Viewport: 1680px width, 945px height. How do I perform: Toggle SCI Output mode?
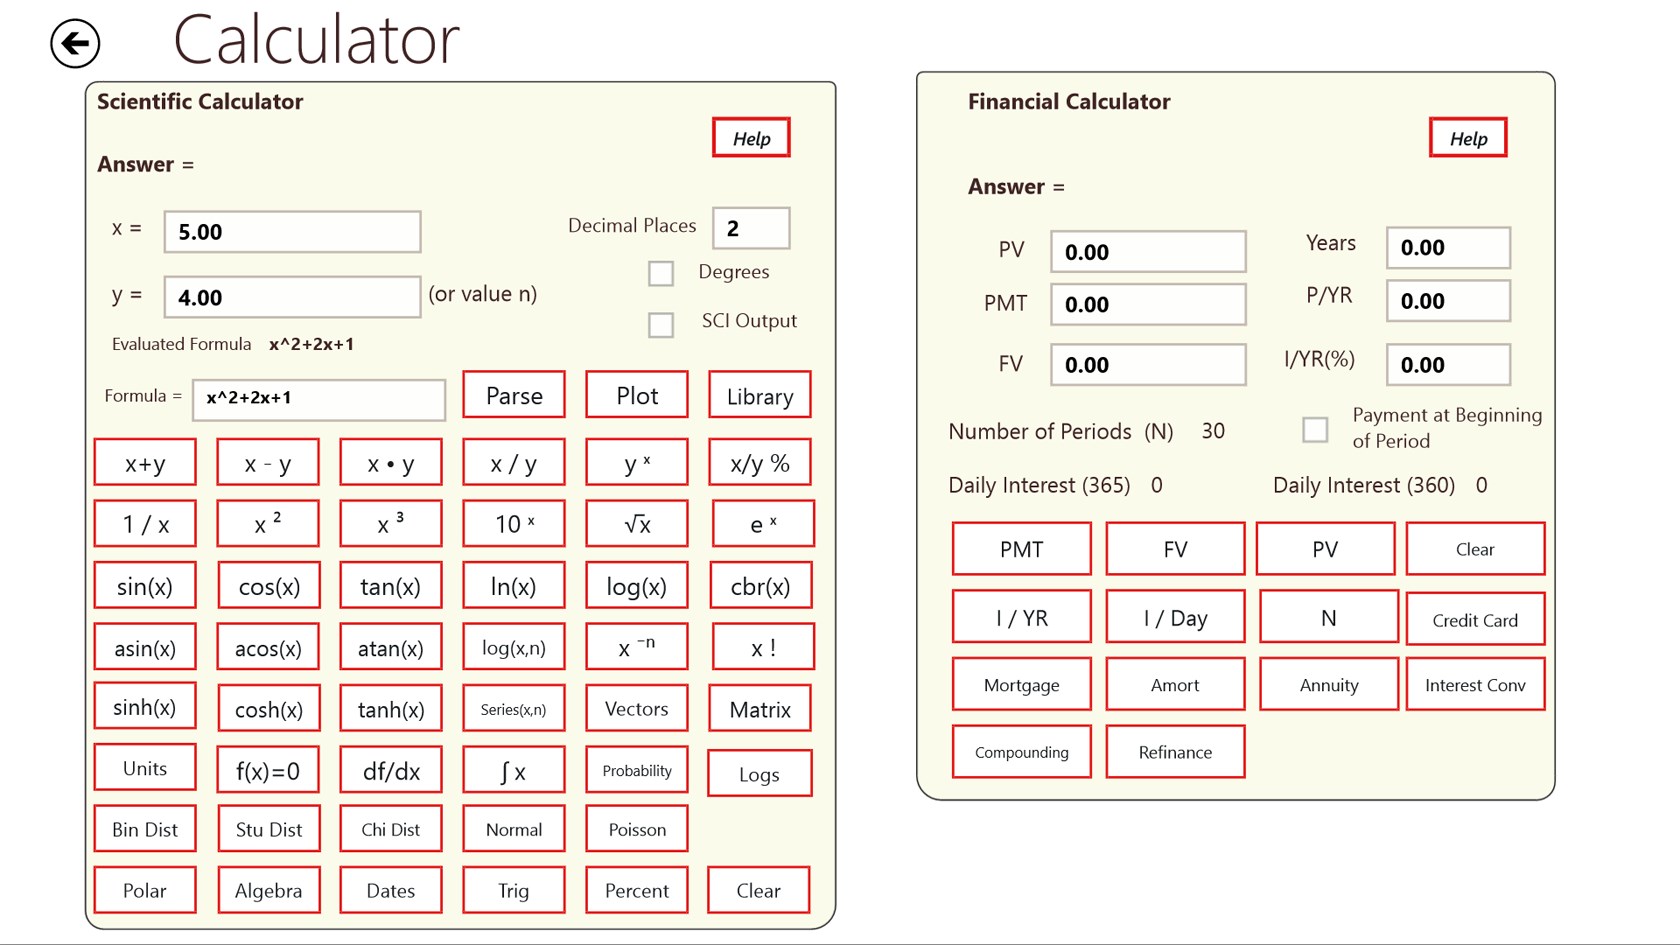[x=661, y=324]
